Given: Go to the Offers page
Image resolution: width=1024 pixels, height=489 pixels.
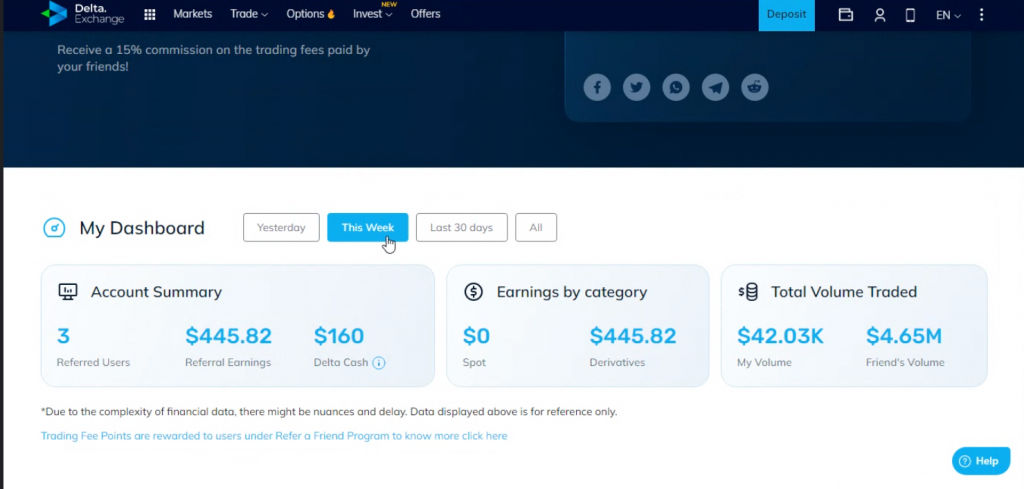Looking at the screenshot, I should coord(425,14).
